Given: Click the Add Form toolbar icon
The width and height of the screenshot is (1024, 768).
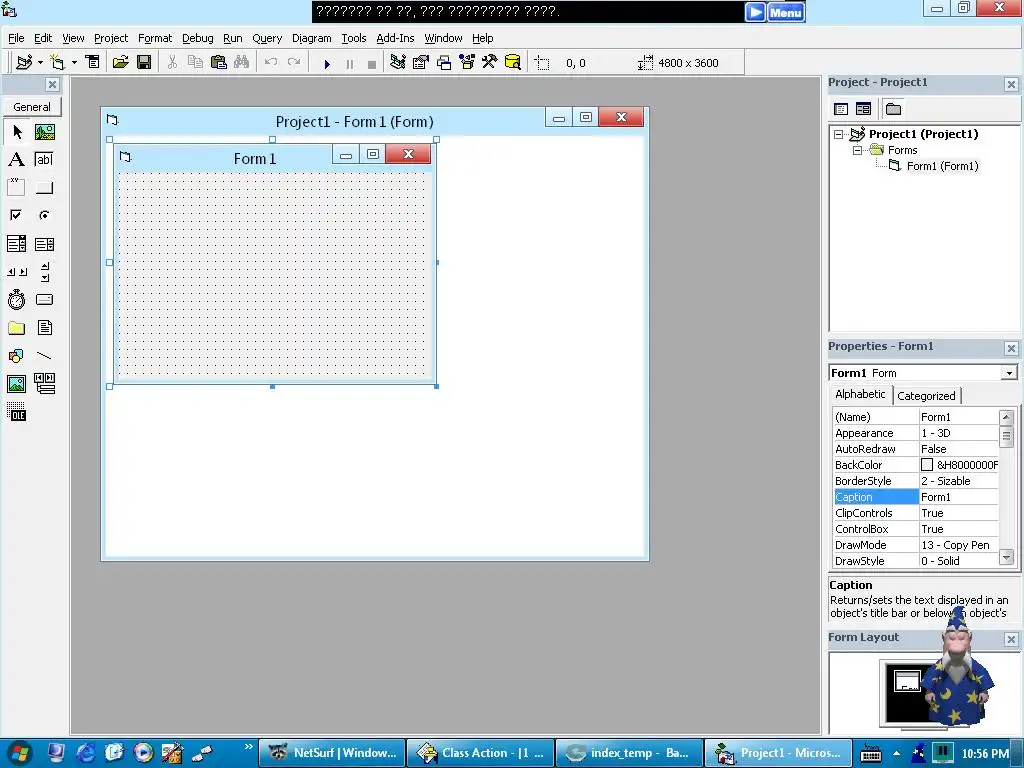Looking at the screenshot, I should click(x=57, y=63).
